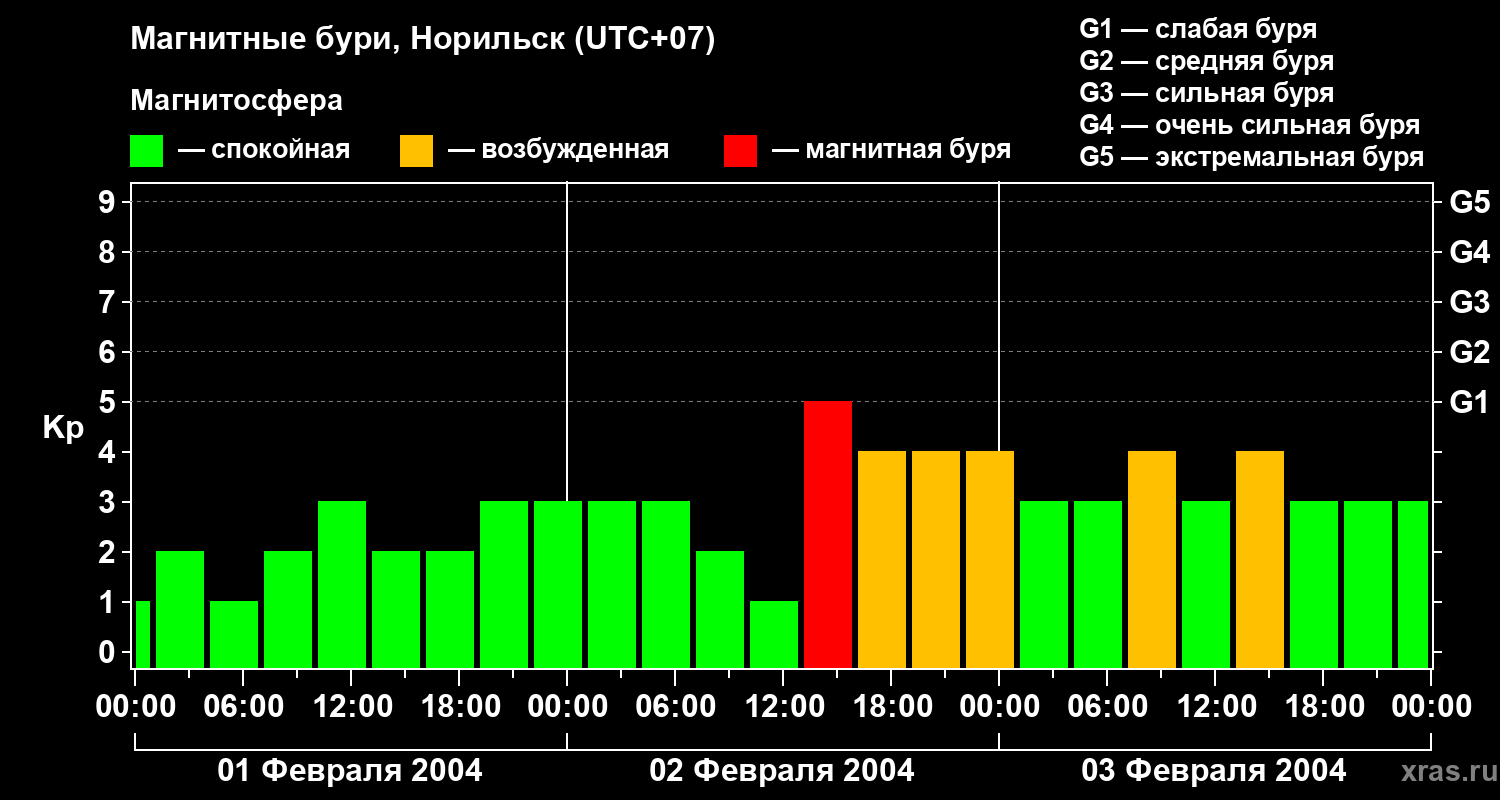Pick the yellow bar at 12:00–15:00 on 03 Февраля

(x=1260, y=559)
